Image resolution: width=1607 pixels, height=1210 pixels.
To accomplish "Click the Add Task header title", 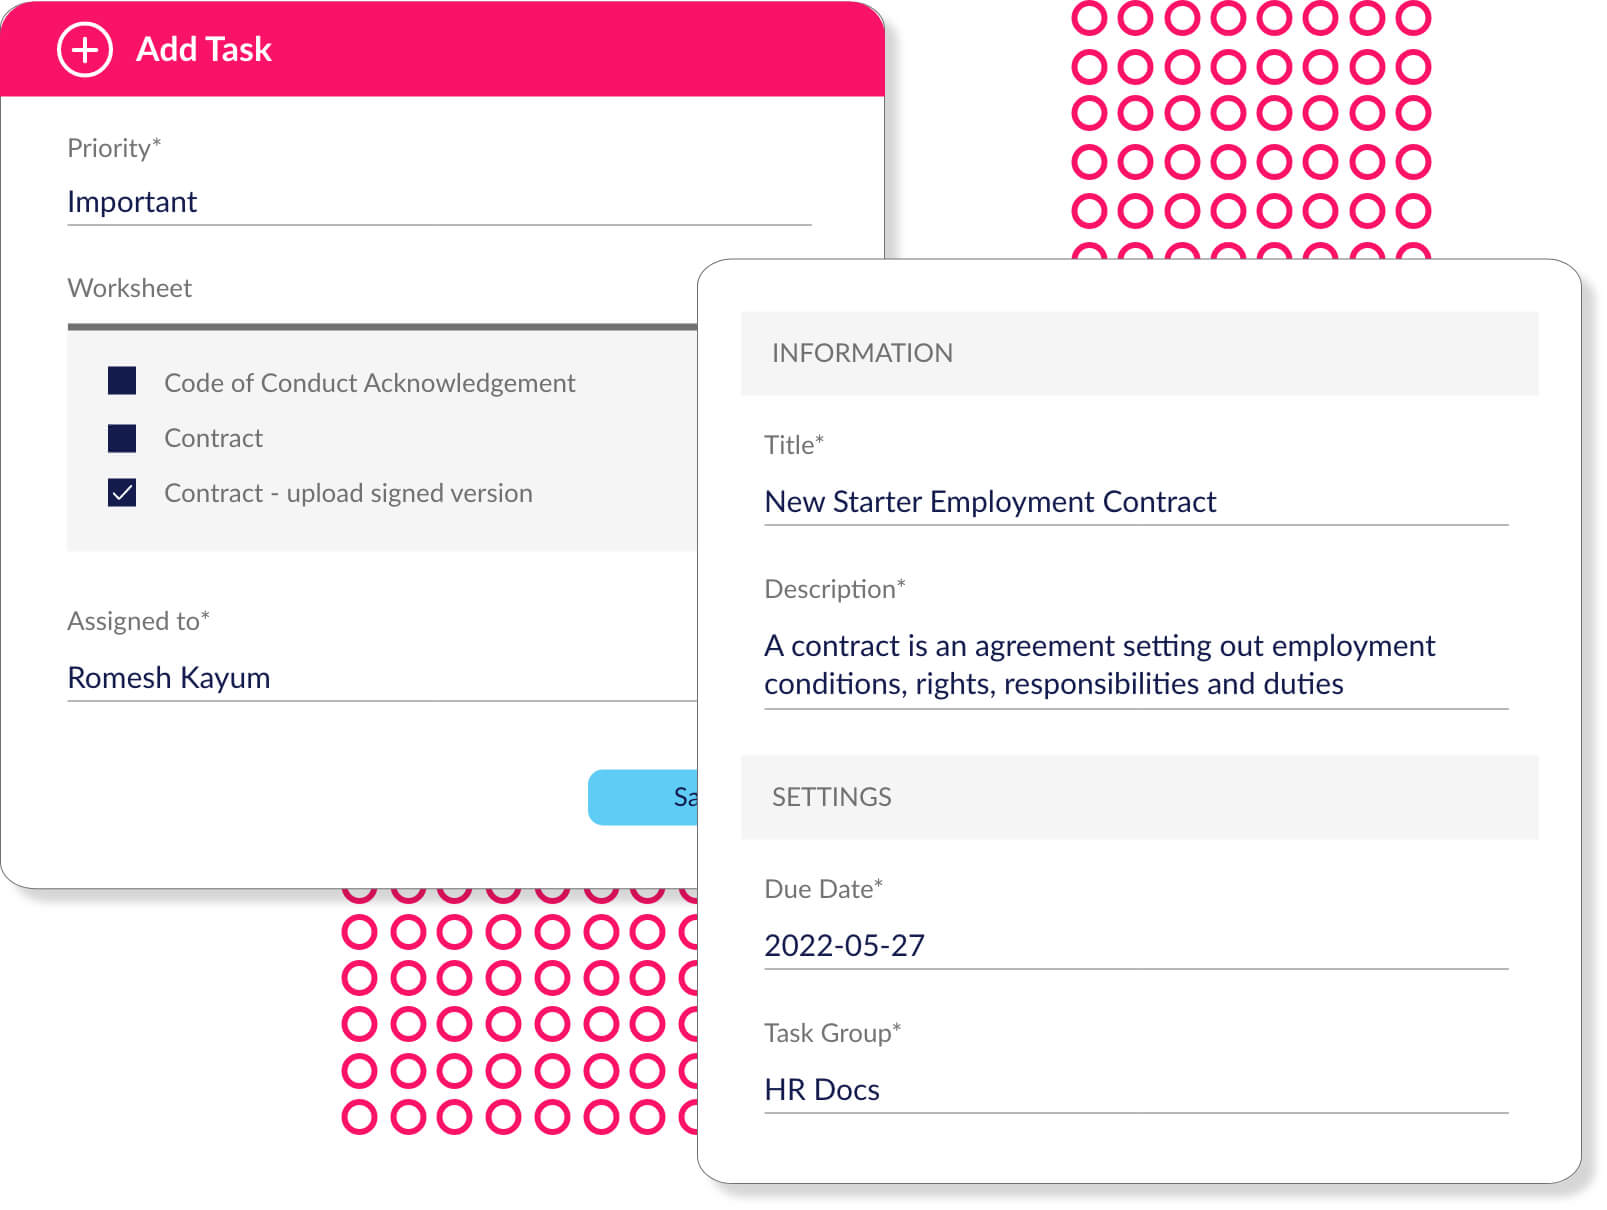I will (x=204, y=49).
